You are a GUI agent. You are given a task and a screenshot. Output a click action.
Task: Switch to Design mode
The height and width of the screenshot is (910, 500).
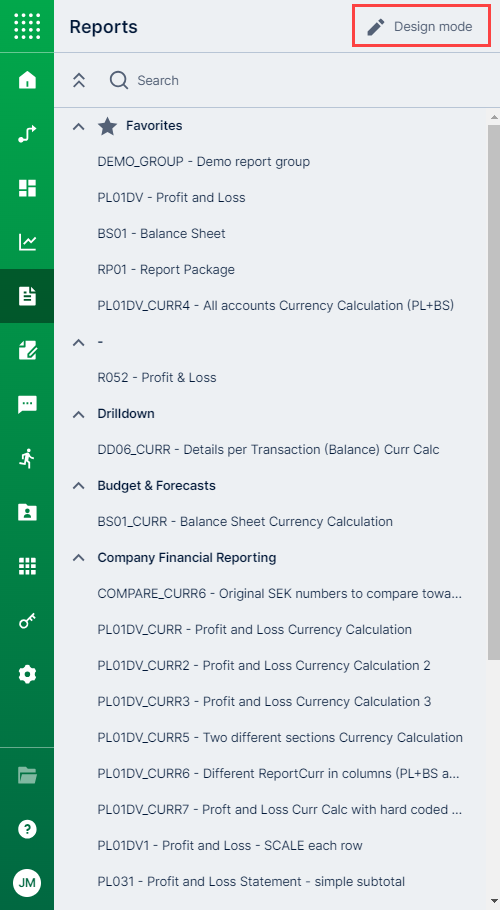pos(421,27)
